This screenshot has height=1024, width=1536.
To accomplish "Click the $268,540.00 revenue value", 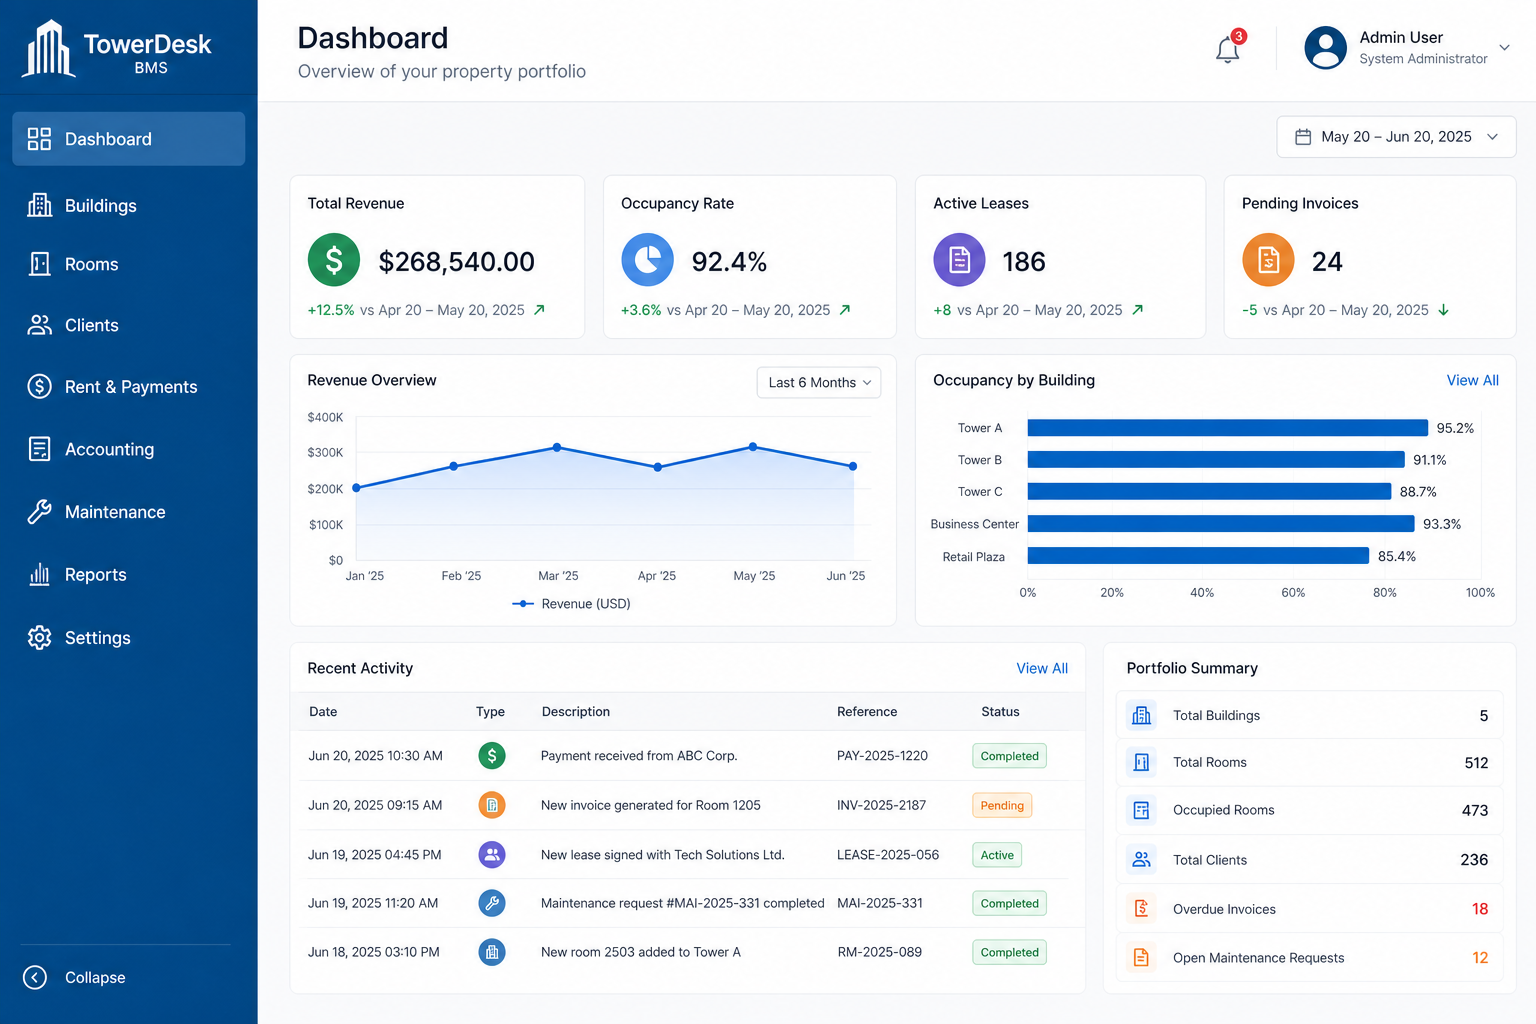I will 456,261.
